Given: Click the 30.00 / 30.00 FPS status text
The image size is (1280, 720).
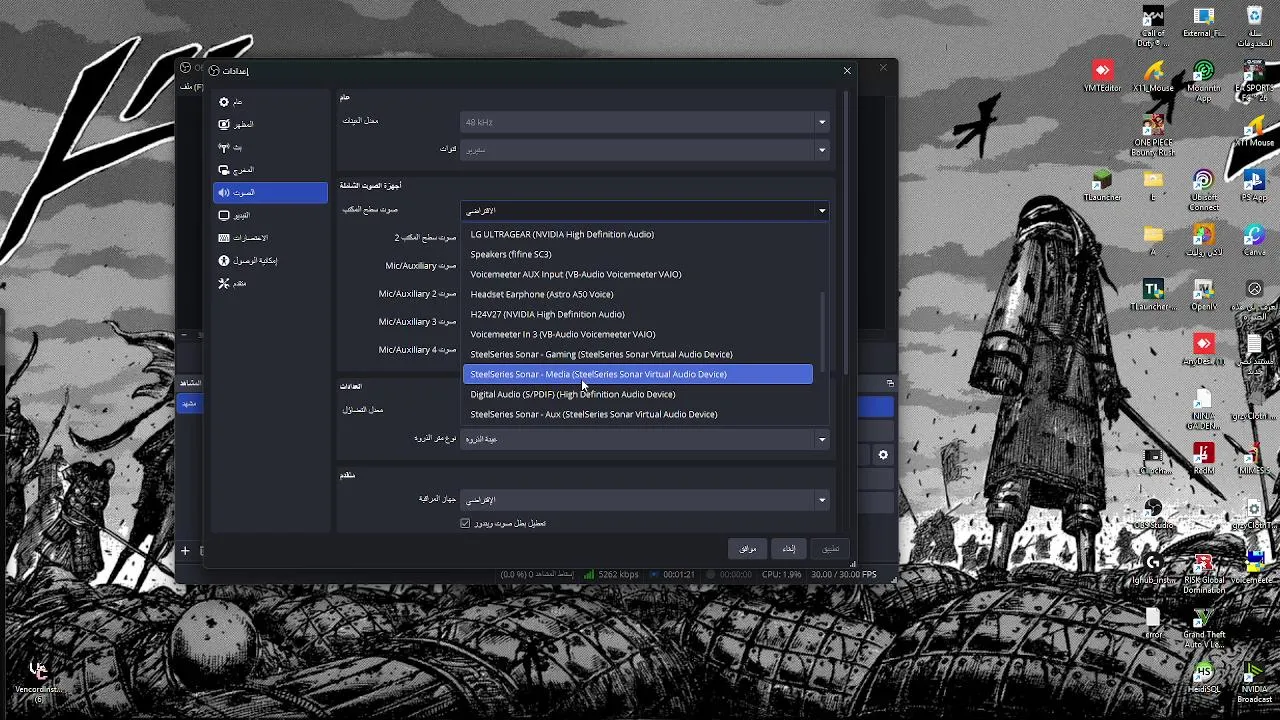Looking at the screenshot, I should coord(844,575).
